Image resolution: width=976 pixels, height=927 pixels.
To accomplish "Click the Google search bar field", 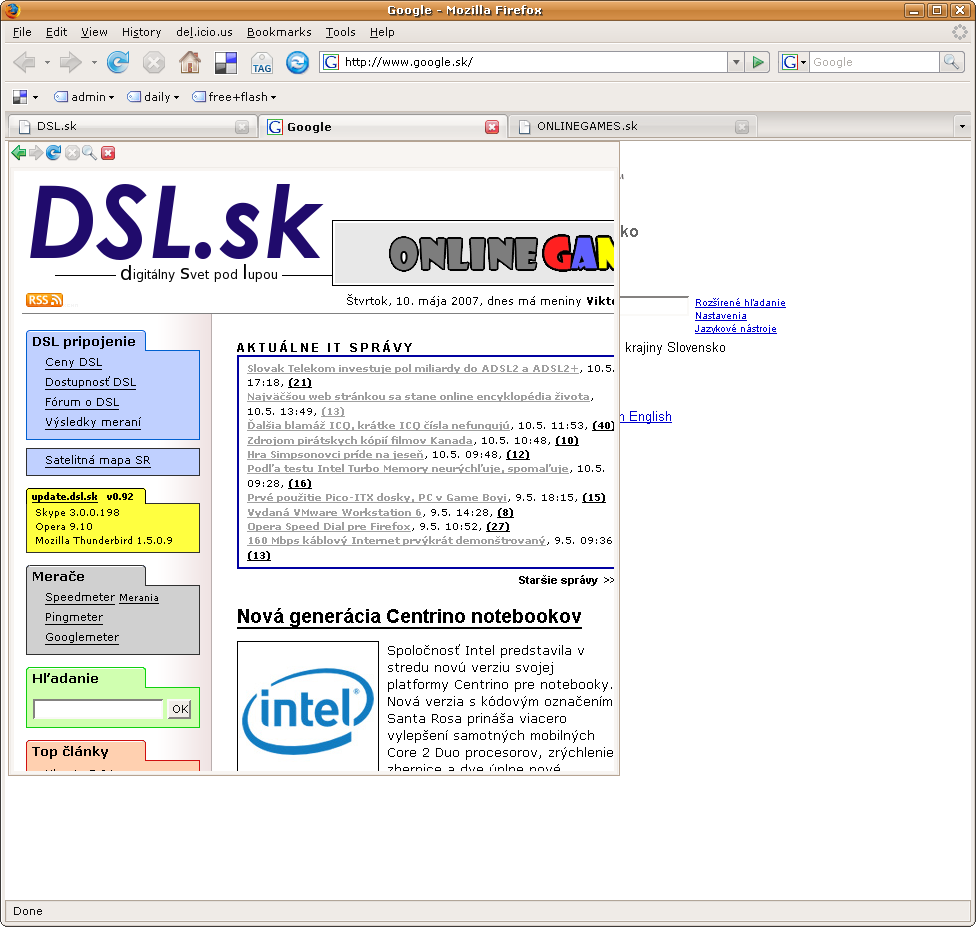I will (874, 62).
